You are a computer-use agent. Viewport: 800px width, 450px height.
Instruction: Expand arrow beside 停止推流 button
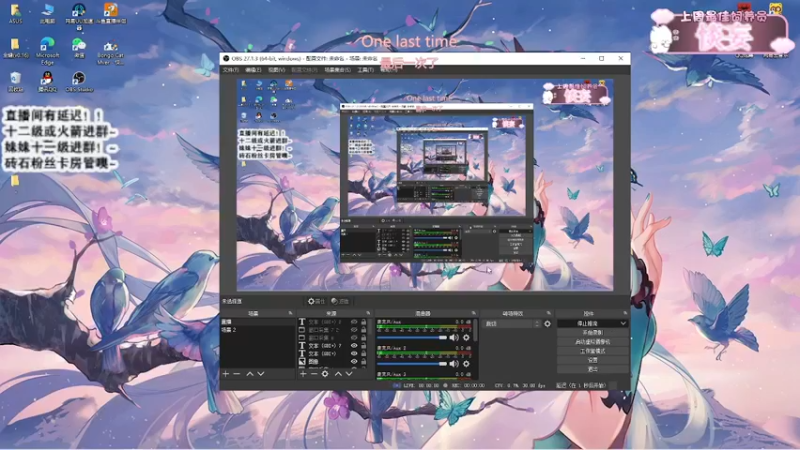point(623,323)
